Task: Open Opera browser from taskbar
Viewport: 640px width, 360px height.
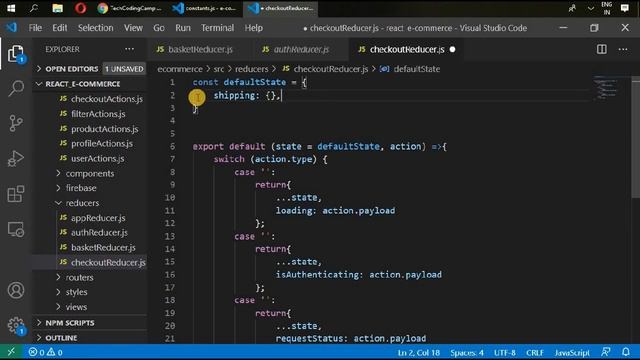Action: [x=80, y=8]
